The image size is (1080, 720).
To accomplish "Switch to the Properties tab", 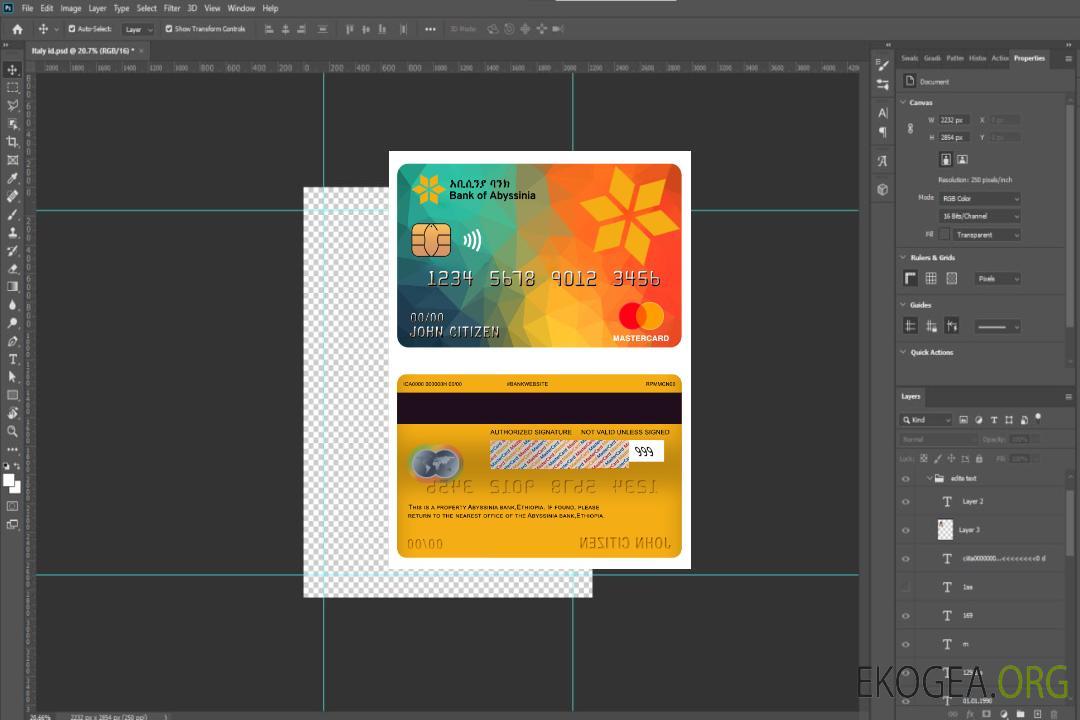I will (1029, 58).
